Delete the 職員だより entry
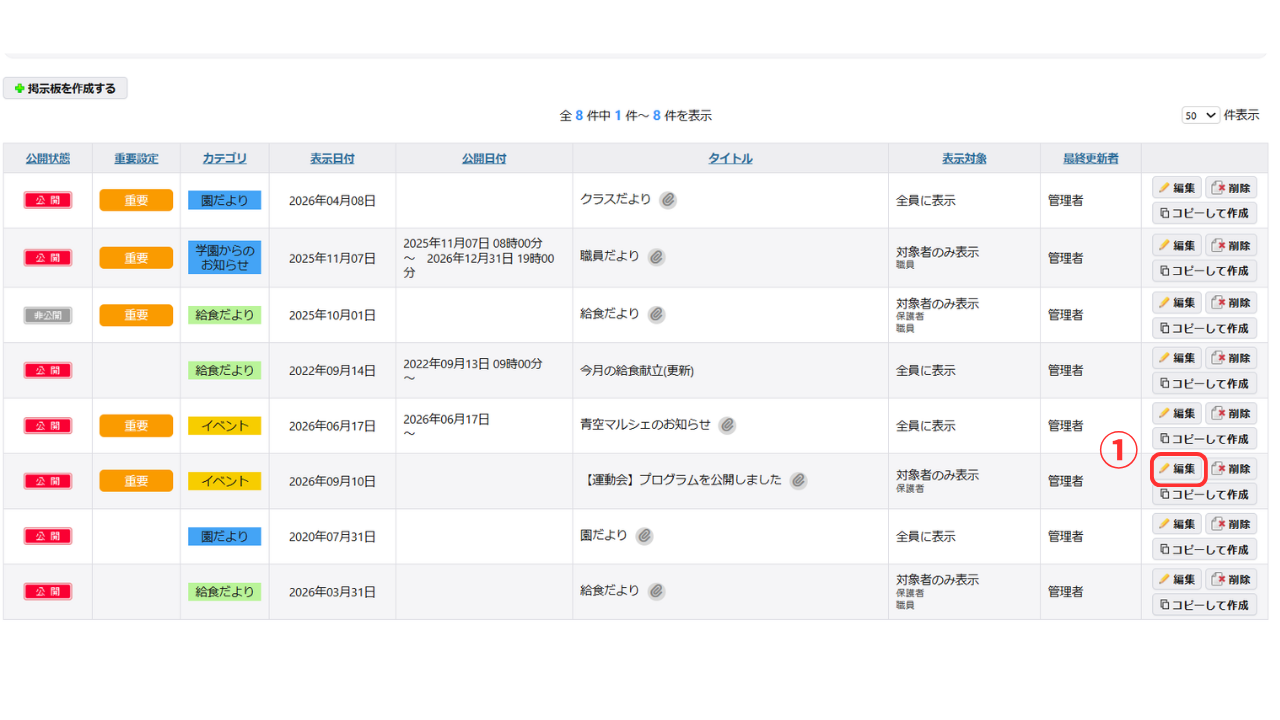The height and width of the screenshot is (720, 1280). pyautogui.click(x=1231, y=245)
